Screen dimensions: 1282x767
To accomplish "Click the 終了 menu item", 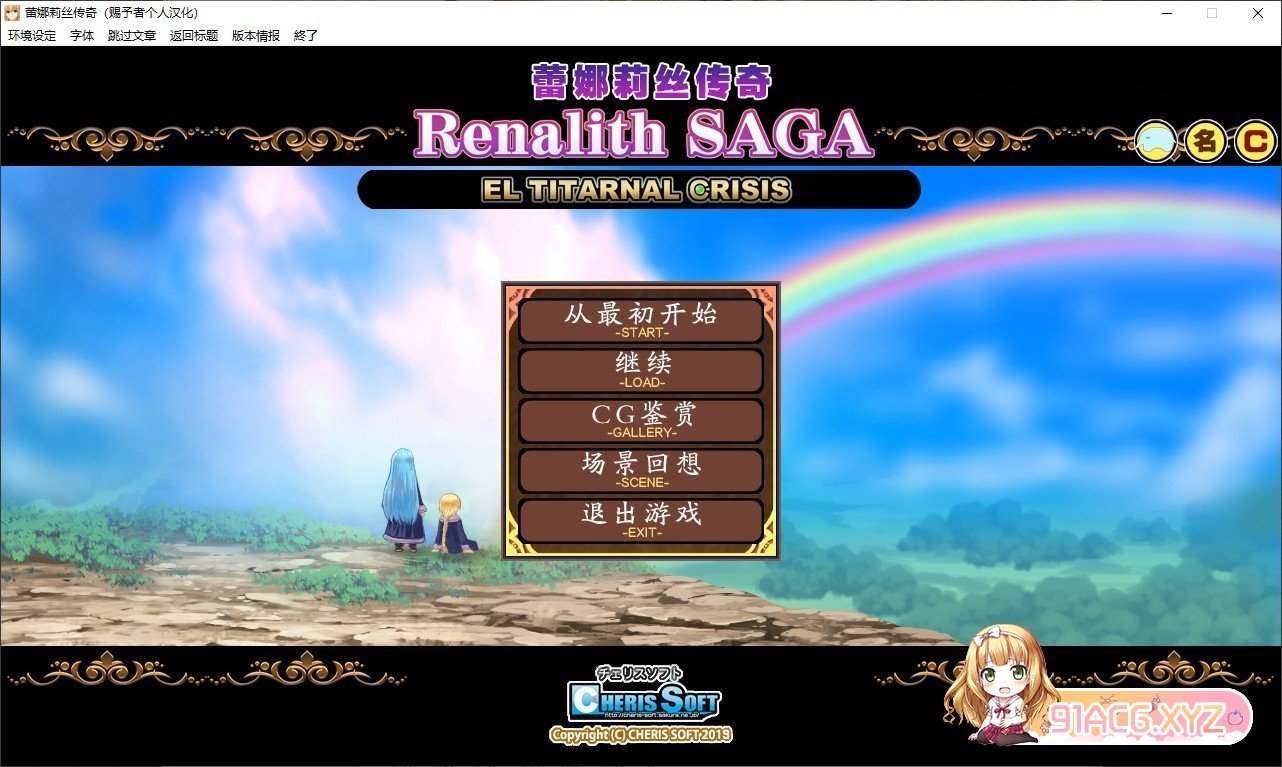I will click(x=306, y=35).
